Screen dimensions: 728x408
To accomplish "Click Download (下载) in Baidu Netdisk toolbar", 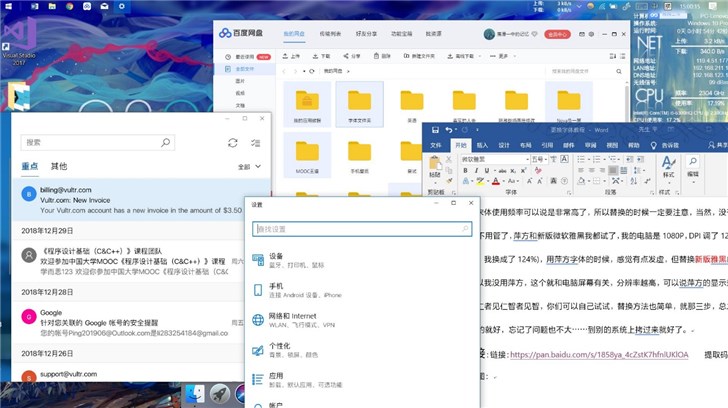I will tap(321, 56).
